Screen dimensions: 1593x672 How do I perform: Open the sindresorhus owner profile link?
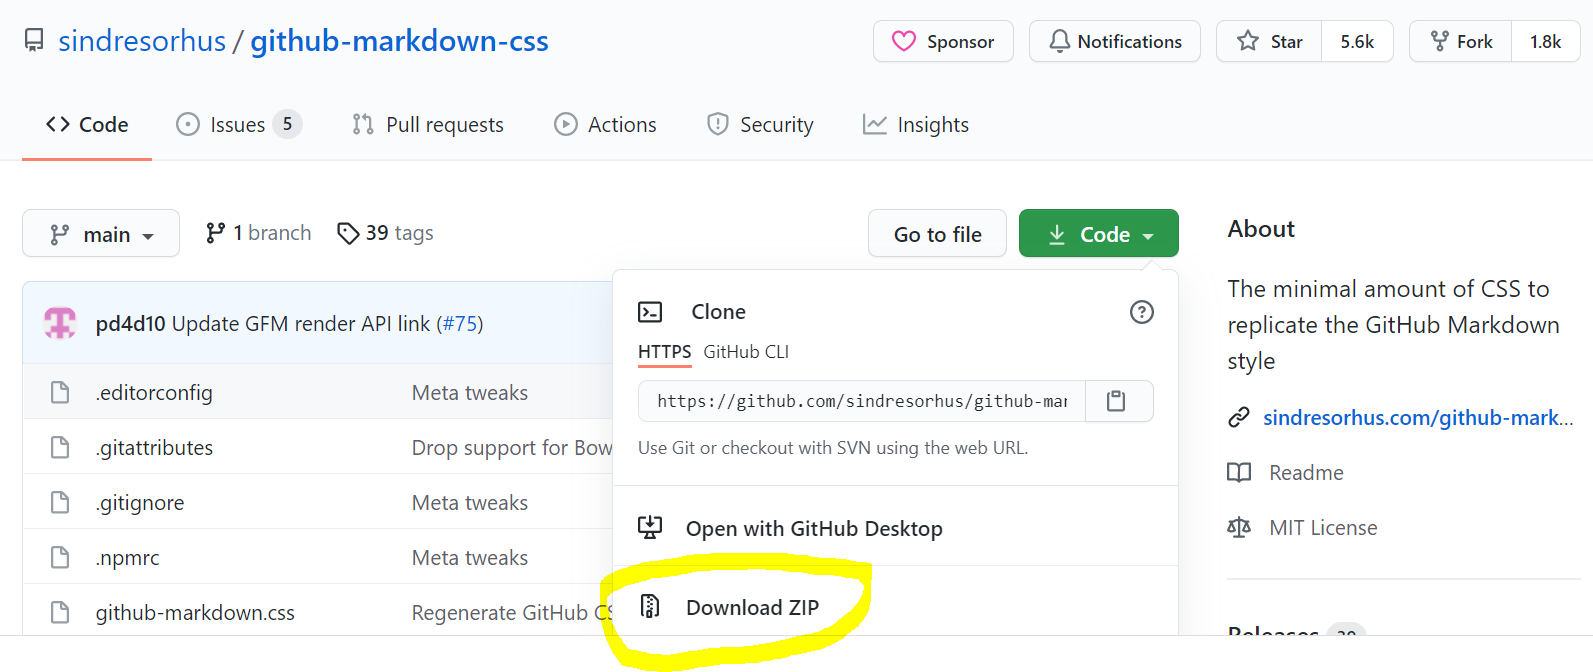[x=142, y=41]
